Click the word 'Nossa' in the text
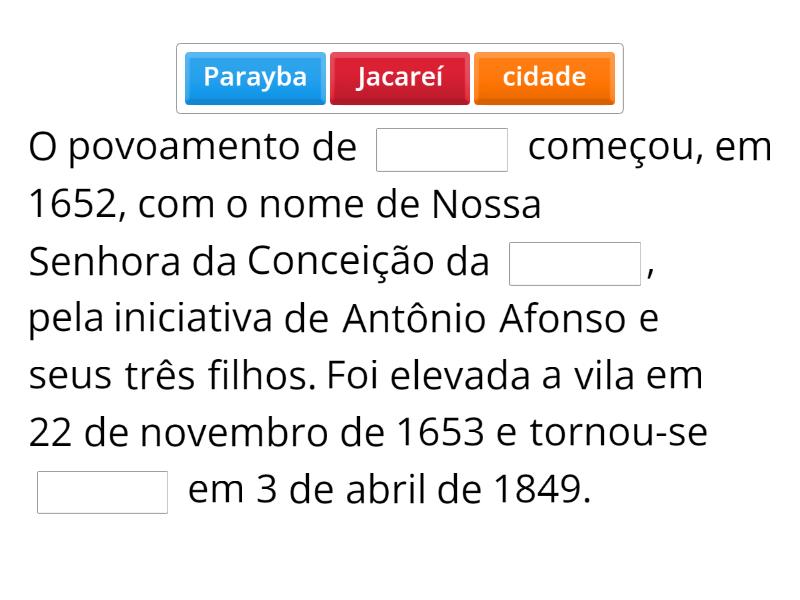 click(x=487, y=205)
